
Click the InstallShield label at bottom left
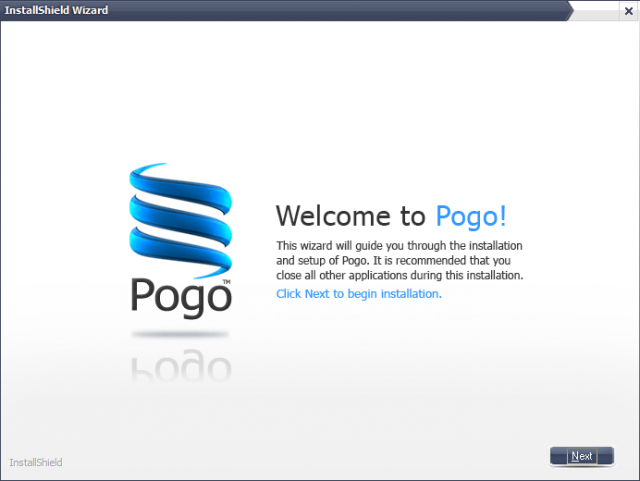coord(36,462)
